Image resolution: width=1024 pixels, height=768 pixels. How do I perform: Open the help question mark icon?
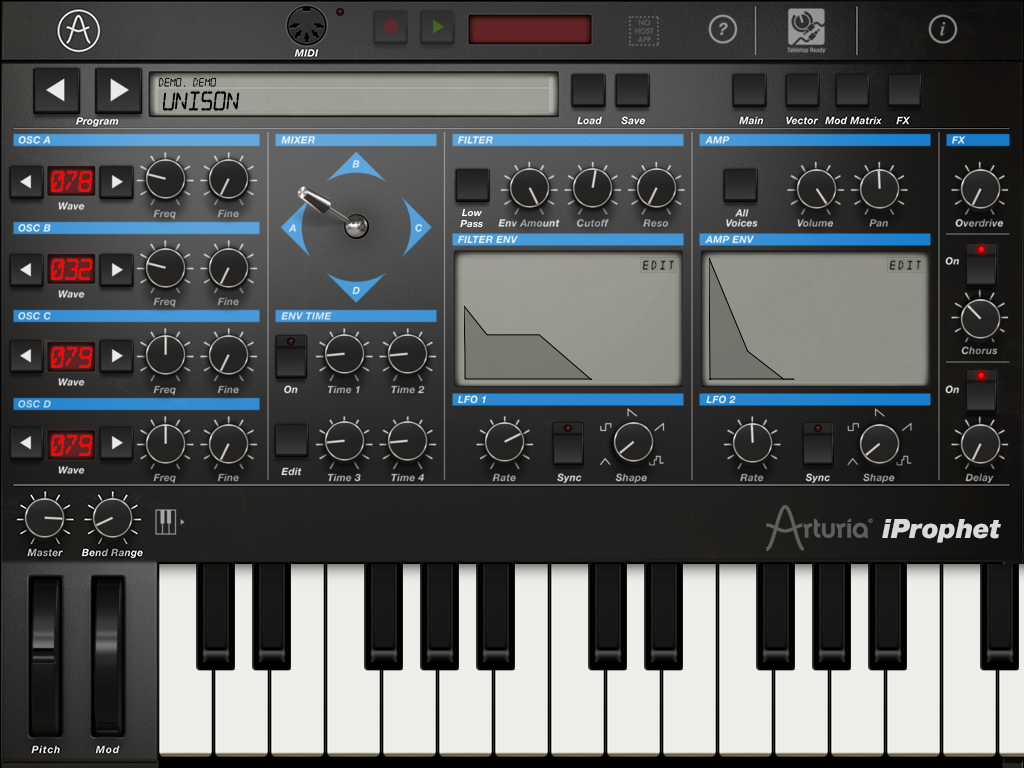(x=722, y=29)
